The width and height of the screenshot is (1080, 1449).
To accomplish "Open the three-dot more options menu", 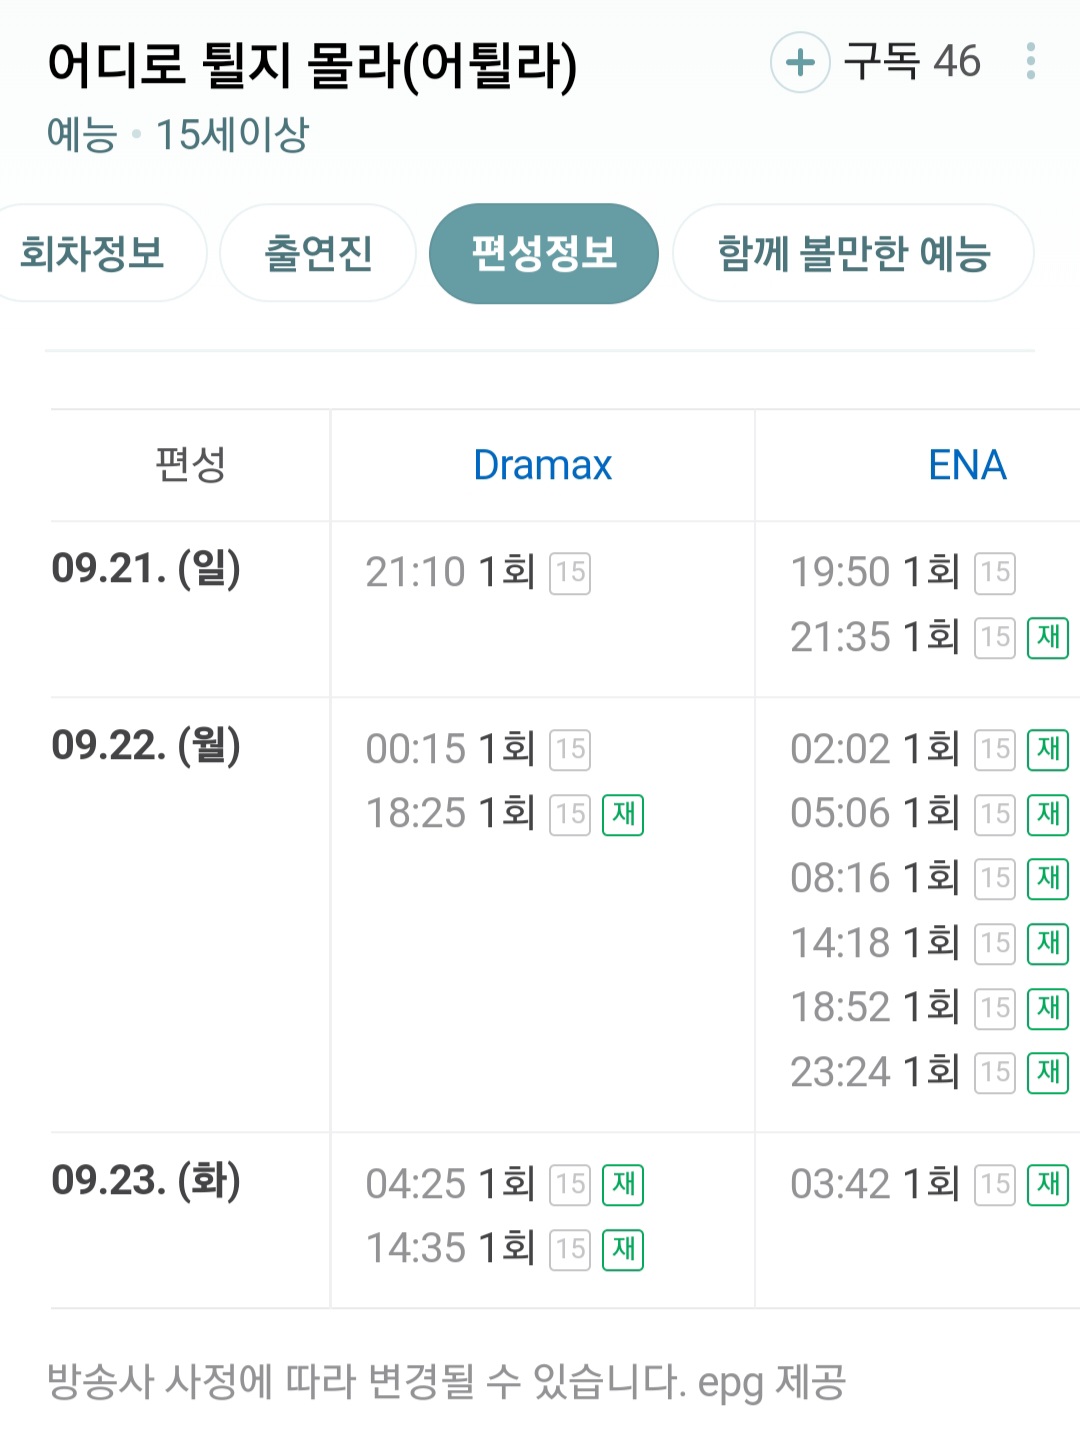I will click(1030, 62).
